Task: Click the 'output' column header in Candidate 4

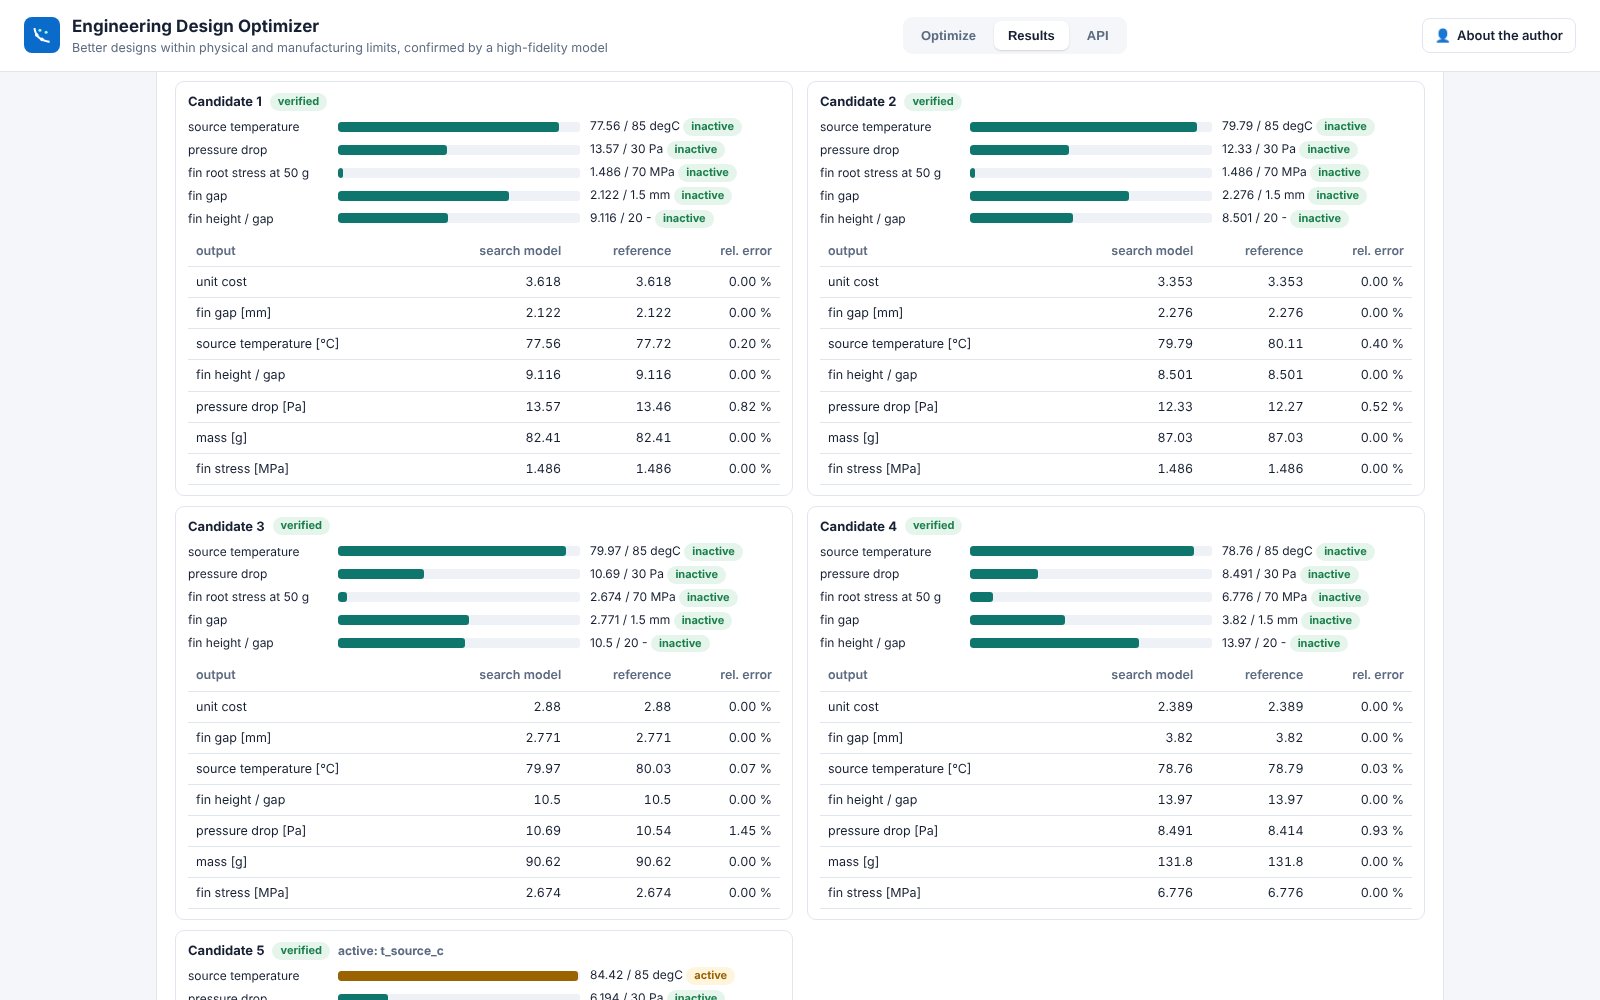Action: click(848, 675)
